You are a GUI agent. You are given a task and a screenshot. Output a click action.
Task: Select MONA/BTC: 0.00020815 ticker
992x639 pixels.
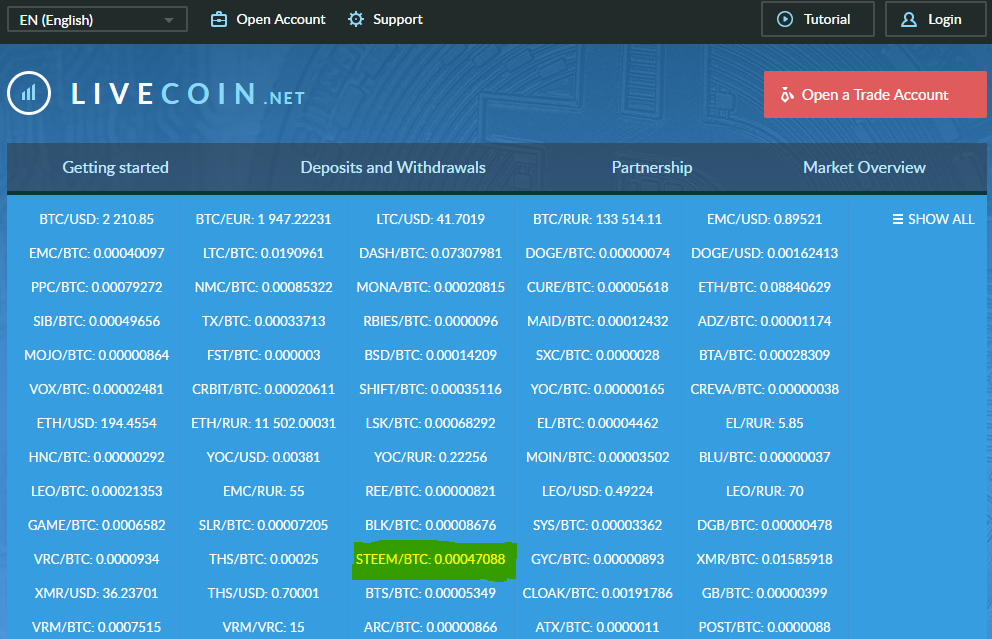click(431, 288)
